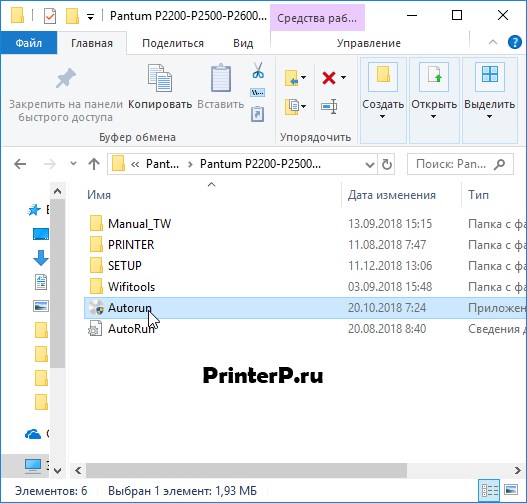The width and height of the screenshot is (527, 503).
Task: Click the Copy to folder icon
Action: coord(291,107)
